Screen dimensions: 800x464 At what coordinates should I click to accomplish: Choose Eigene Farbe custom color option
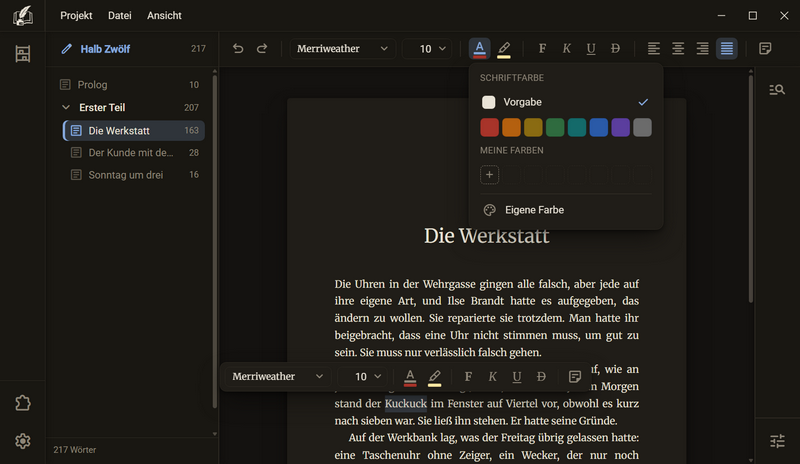click(x=566, y=210)
